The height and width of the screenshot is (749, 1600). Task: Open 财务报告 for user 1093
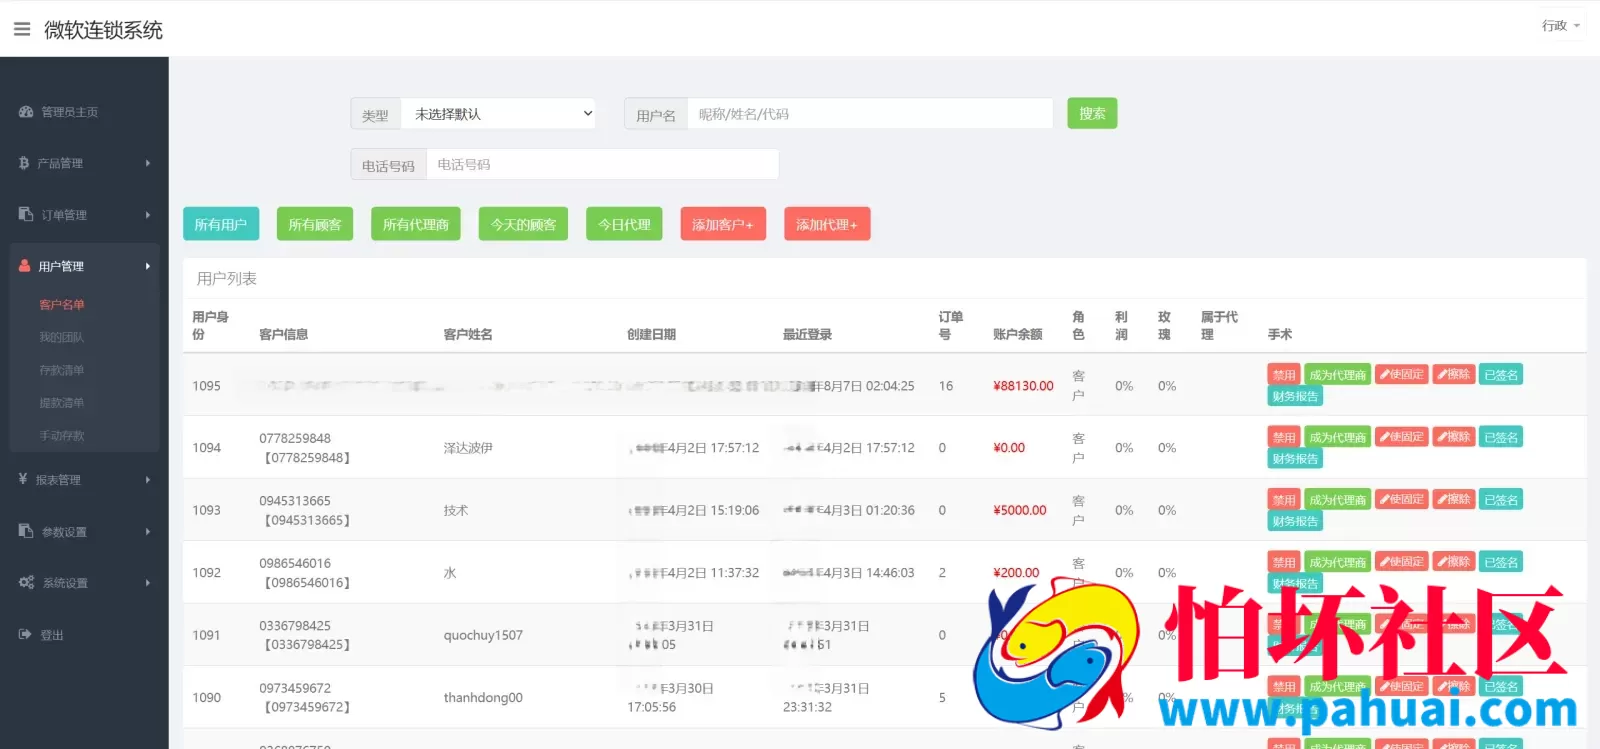click(1295, 520)
